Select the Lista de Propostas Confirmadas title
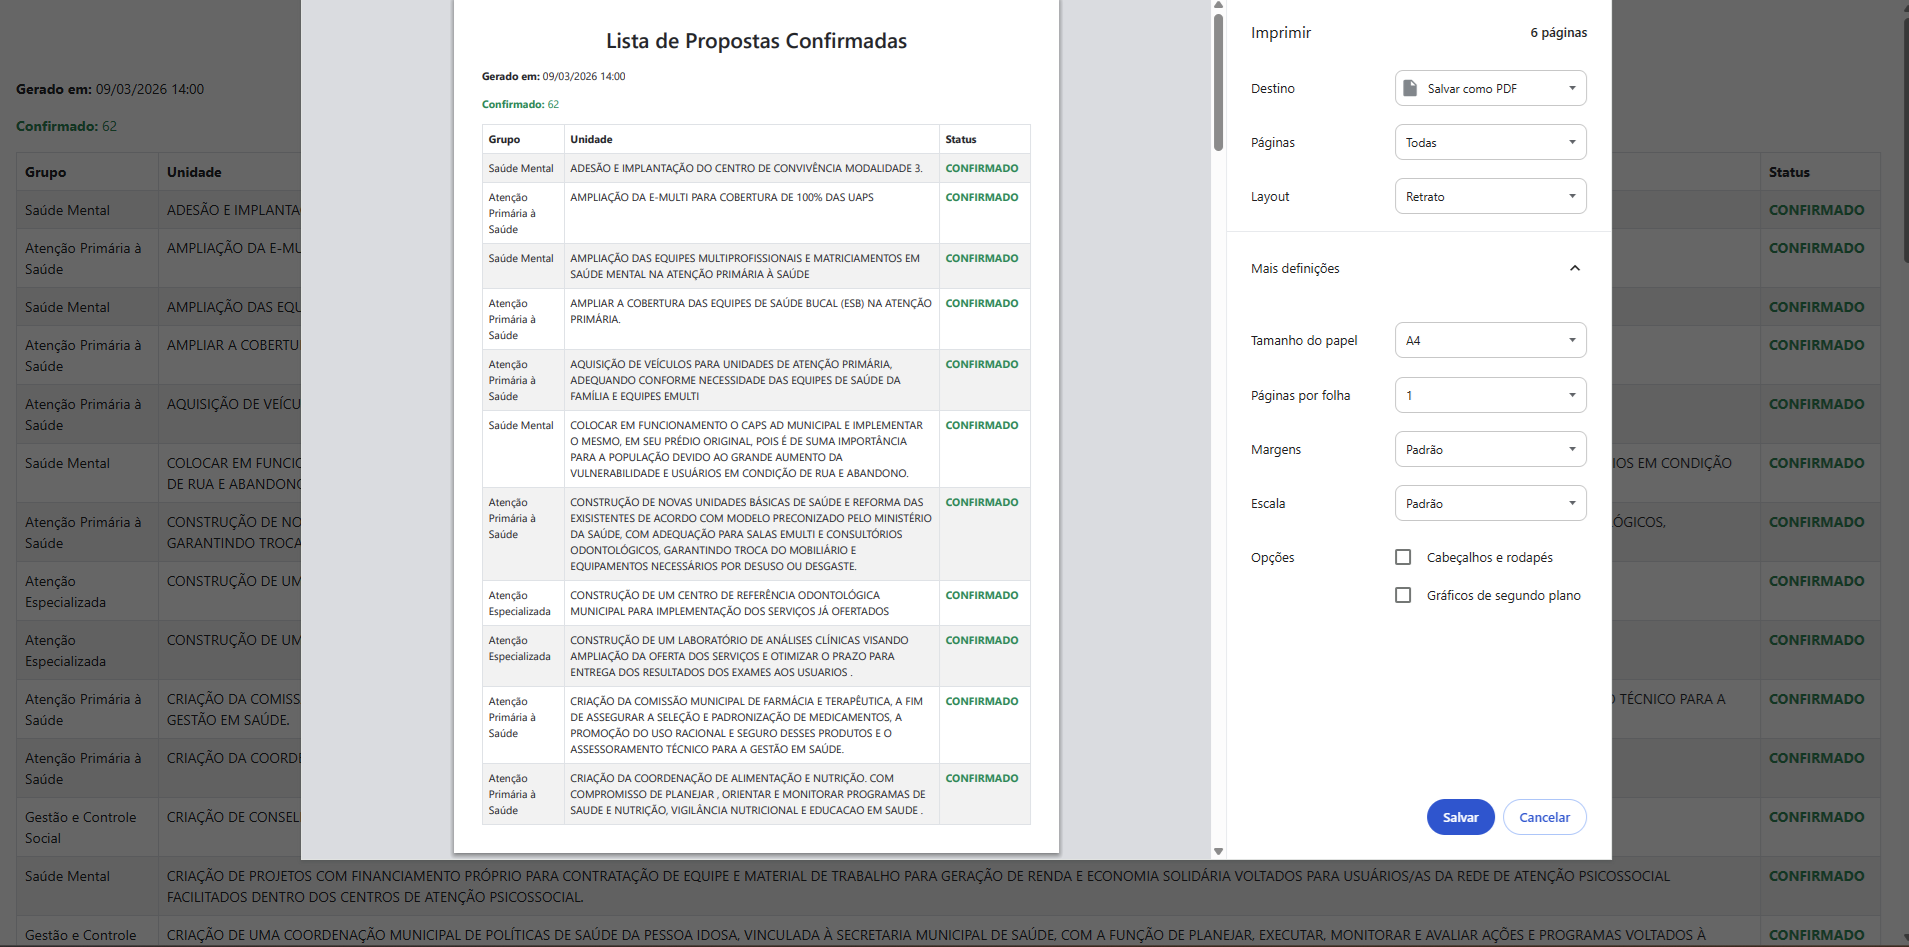Viewport: 1909px width, 947px height. coord(754,41)
